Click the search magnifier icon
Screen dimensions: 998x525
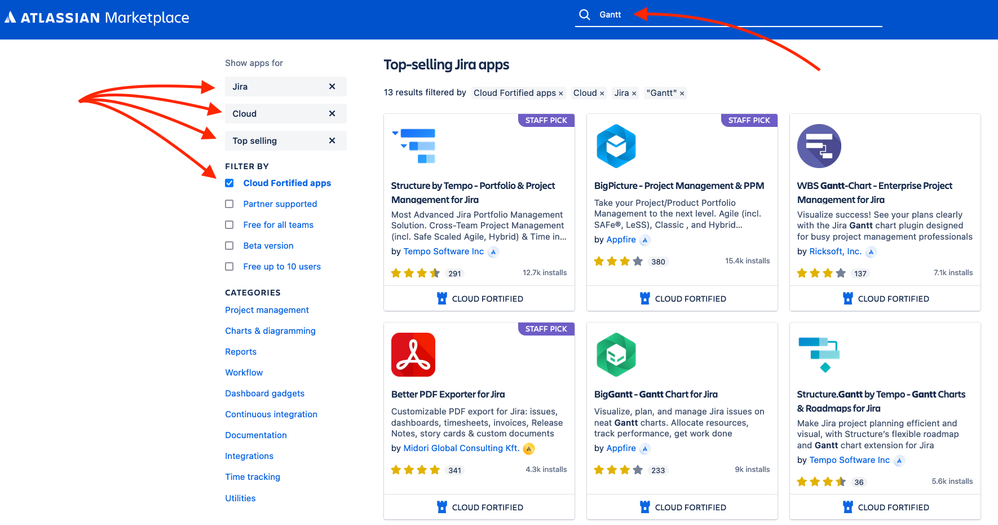tap(584, 15)
